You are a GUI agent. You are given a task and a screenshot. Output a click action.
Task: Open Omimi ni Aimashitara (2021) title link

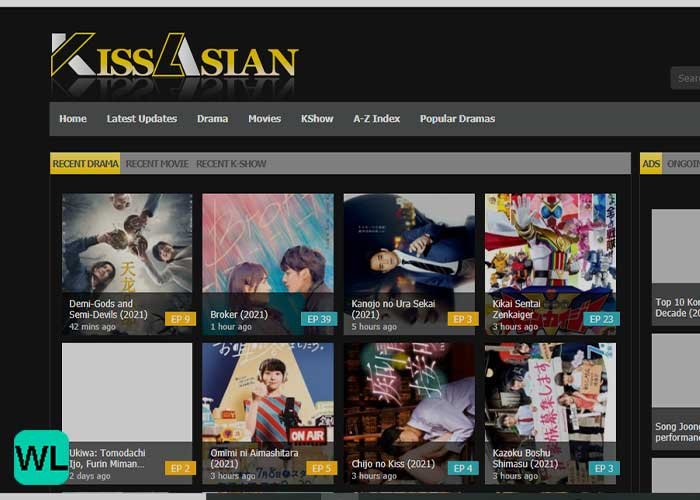pos(254,458)
